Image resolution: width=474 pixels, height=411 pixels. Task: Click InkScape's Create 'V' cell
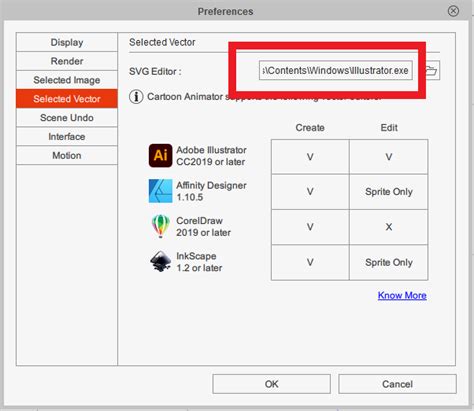[x=310, y=262]
